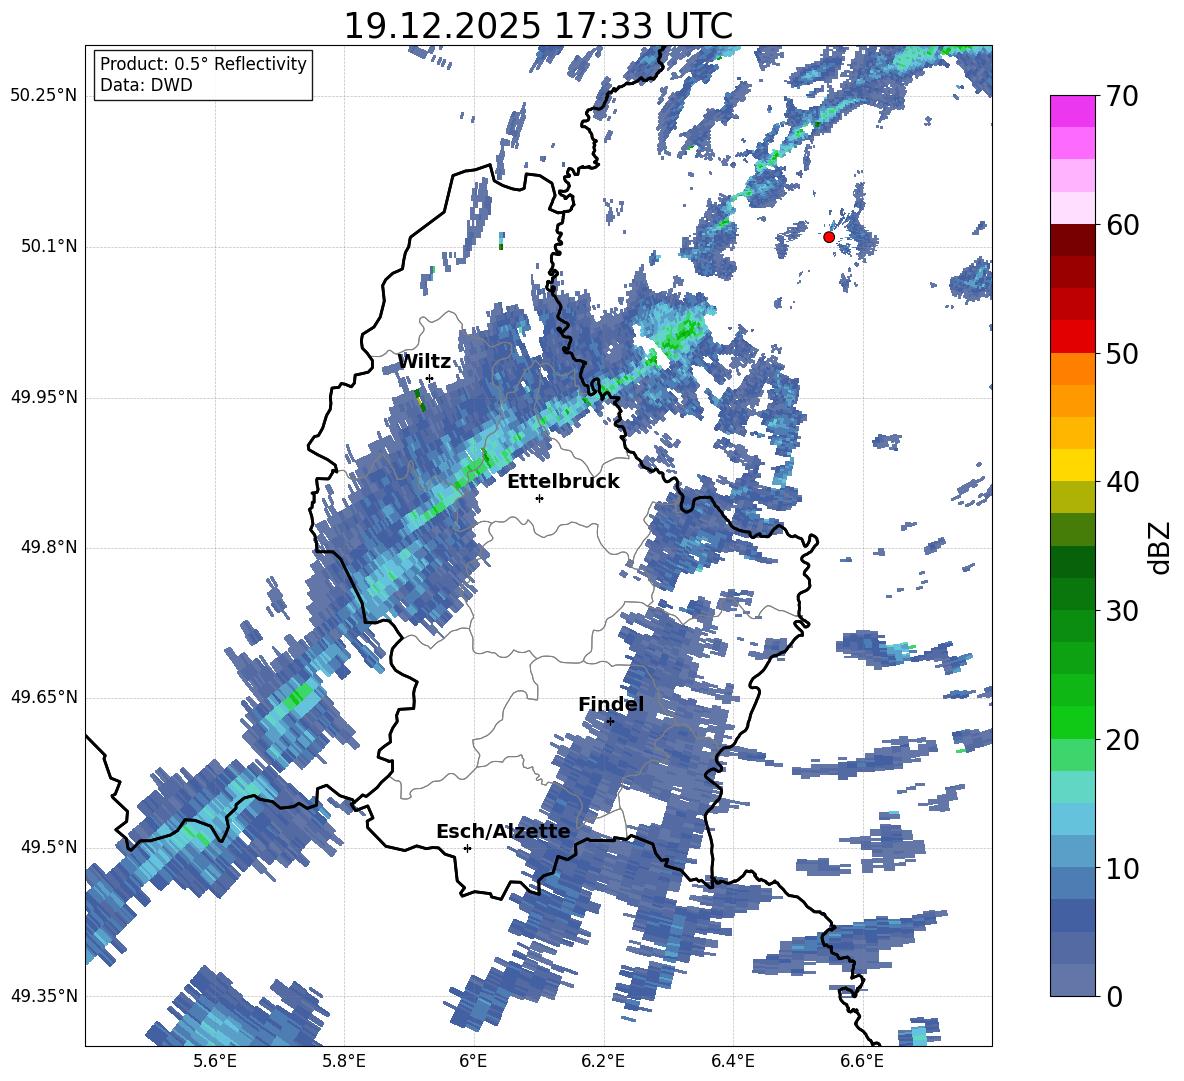The height and width of the screenshot is (1081, 1184).
Task: Click the yellow colorbar segment at 40
Action: click(1072, 465)
